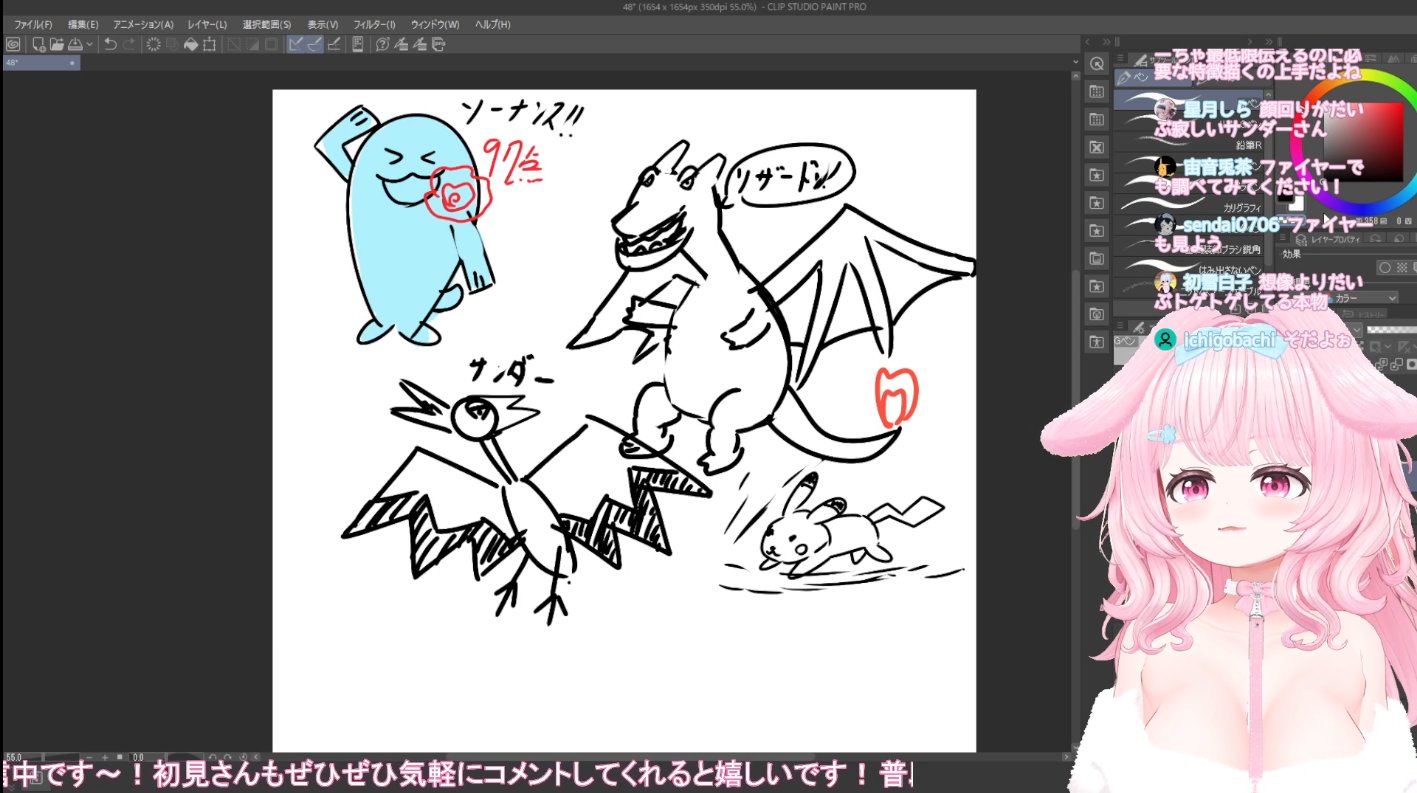This screenshot has width=1417, height=793.
Task: Select the transparent color chip
Action: click(x=1291, y=219)
